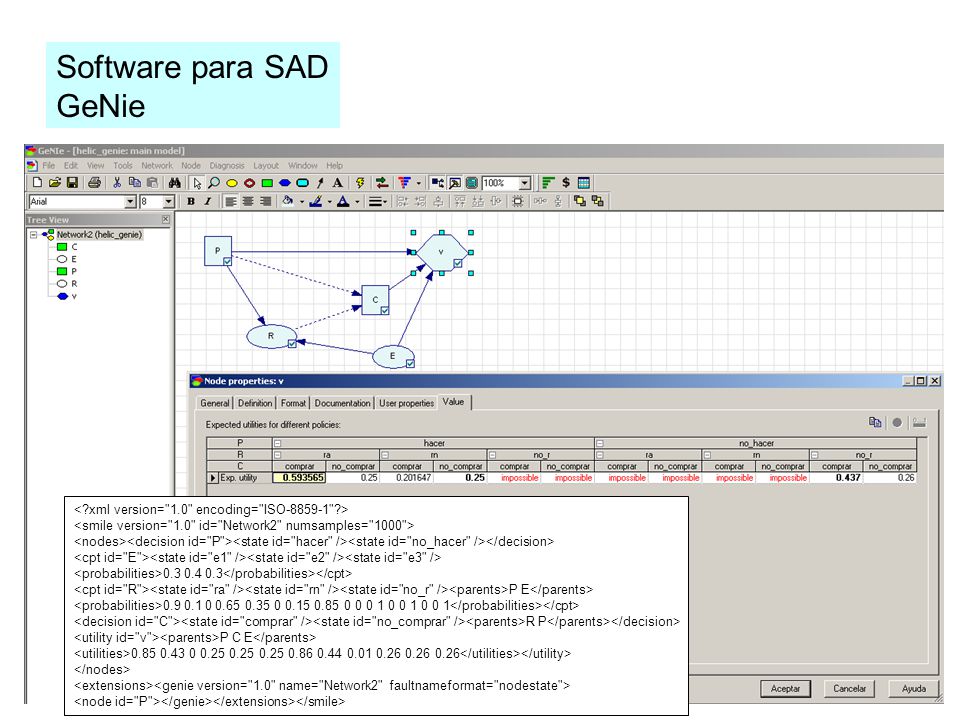Viewport: 960px width, 720px height.
Task: Open the fill color dropdown arrow
Action: [x=302, y=201]
